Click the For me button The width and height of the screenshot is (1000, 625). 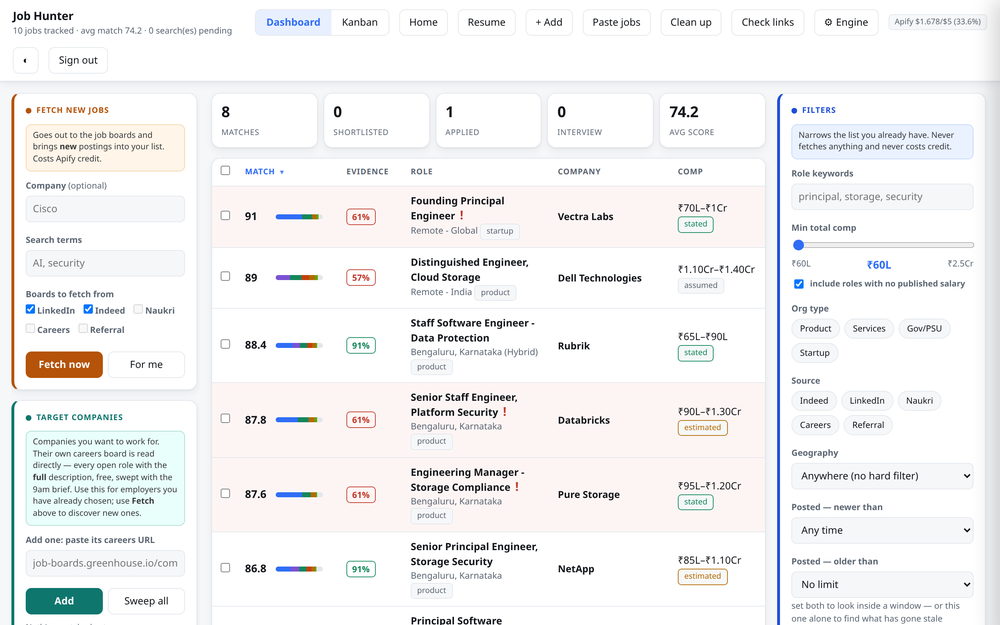(x=146, y=364)
